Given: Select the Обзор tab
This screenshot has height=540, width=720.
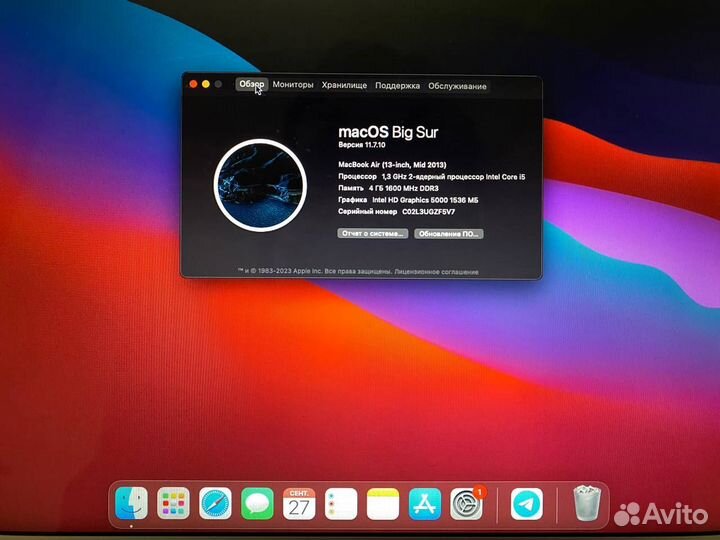Looking at the screenshot, I should (252, 84).
